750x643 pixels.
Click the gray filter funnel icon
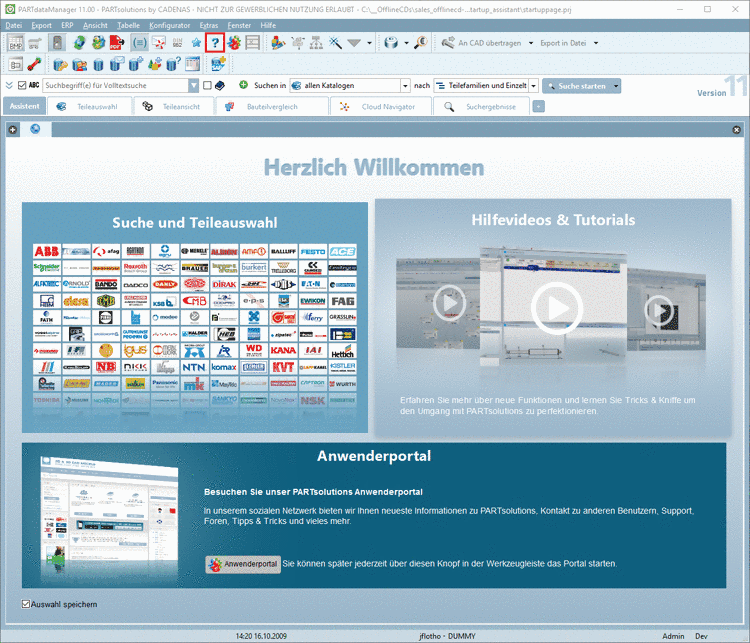(x=354, y=43)
